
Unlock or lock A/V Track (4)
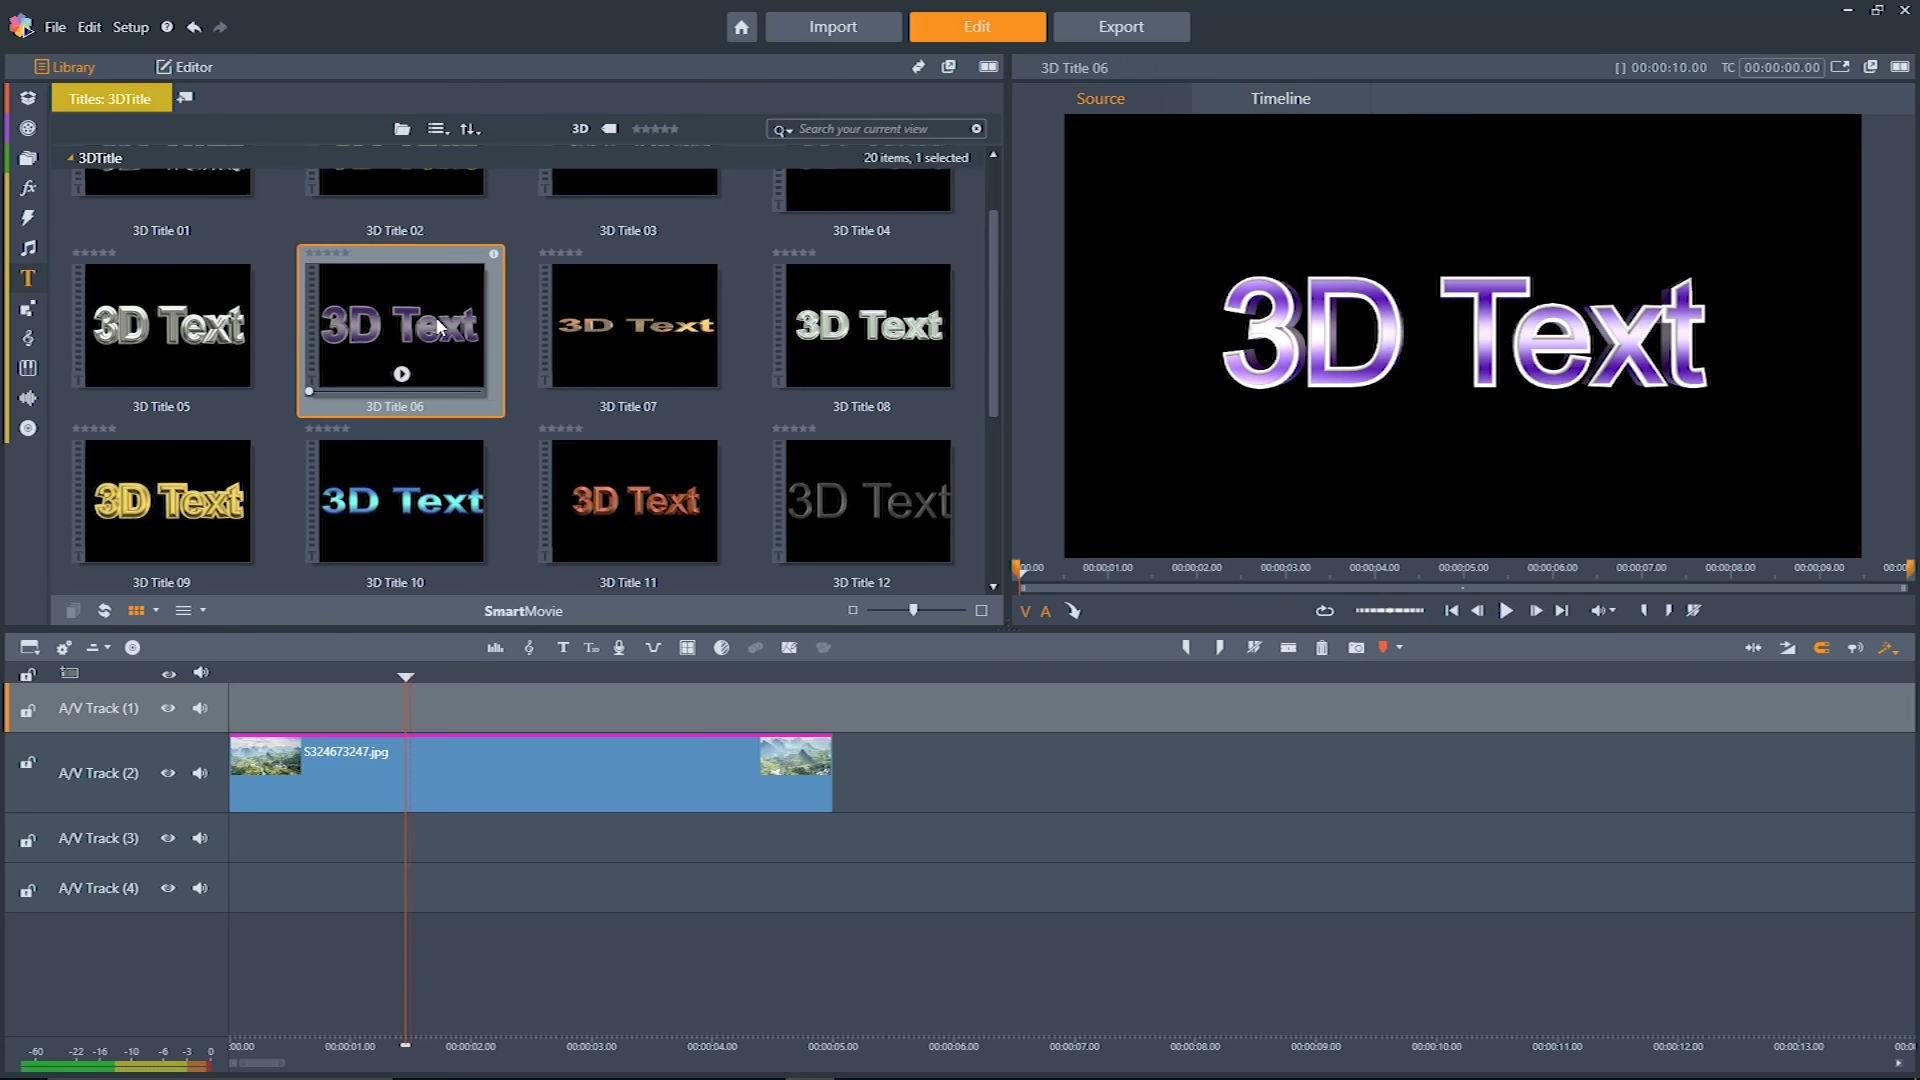pos(28,890)
